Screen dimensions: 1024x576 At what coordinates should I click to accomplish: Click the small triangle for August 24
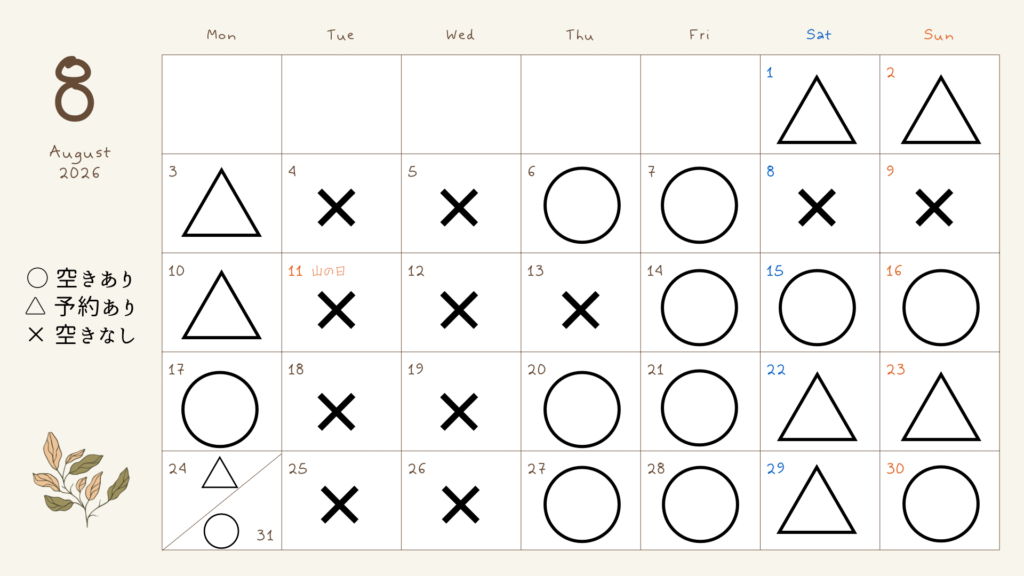click(219, 473)
